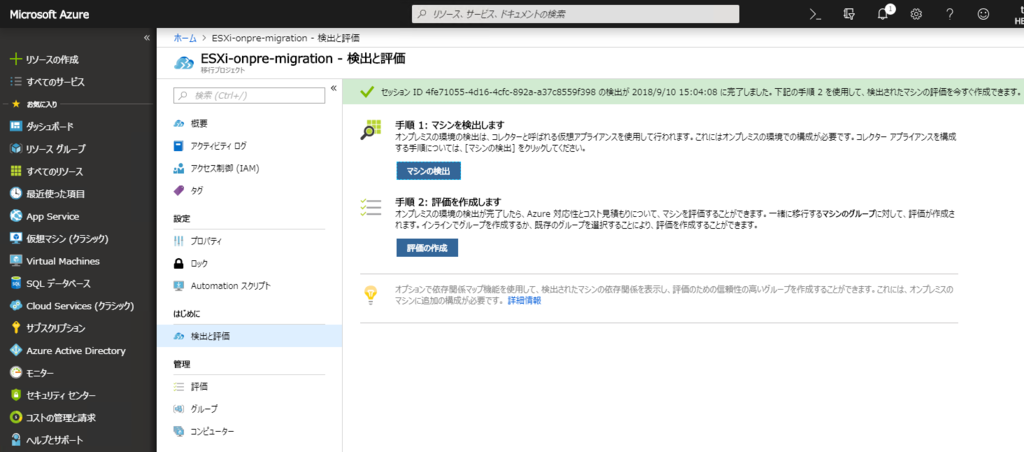This screenshot has height=452, width=1024.
Task: Click the 手順 2: 評価を作成します heading
Action: (x=448, y=201)
